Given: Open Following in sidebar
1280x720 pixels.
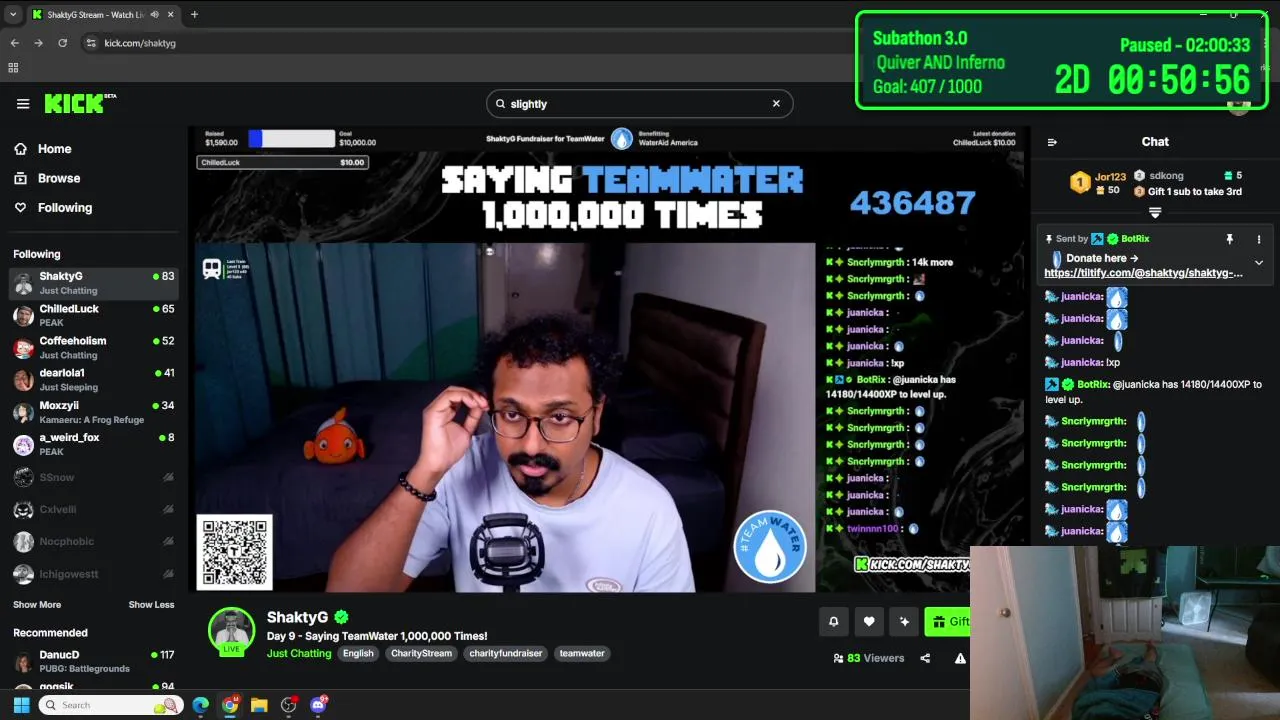Looking at the screenshot, I should pos(64,208).
